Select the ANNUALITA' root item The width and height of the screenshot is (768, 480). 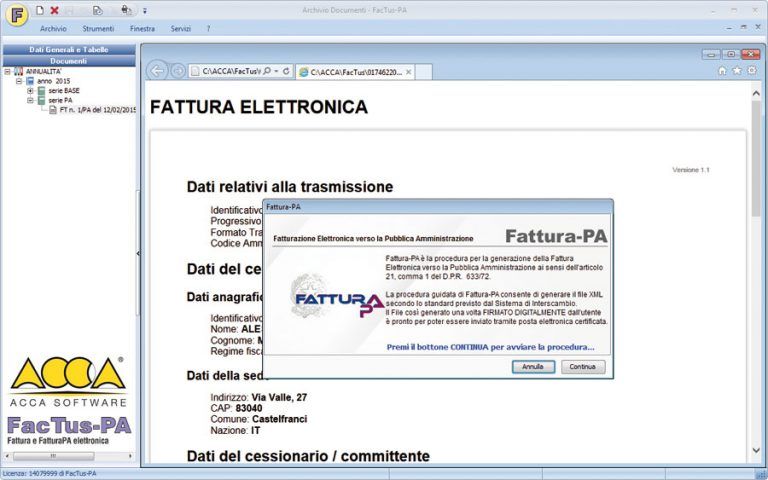click(44, 72)
